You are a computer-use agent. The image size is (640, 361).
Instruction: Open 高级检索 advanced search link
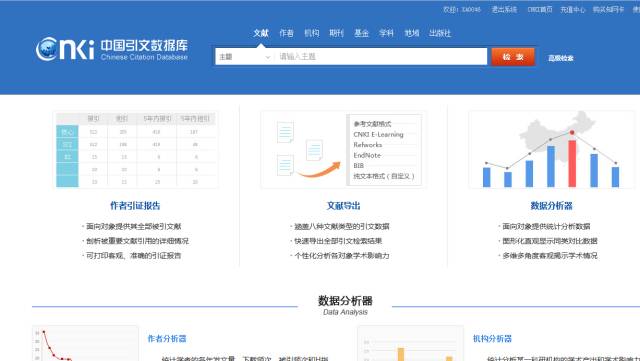click(x=561, y=58)
